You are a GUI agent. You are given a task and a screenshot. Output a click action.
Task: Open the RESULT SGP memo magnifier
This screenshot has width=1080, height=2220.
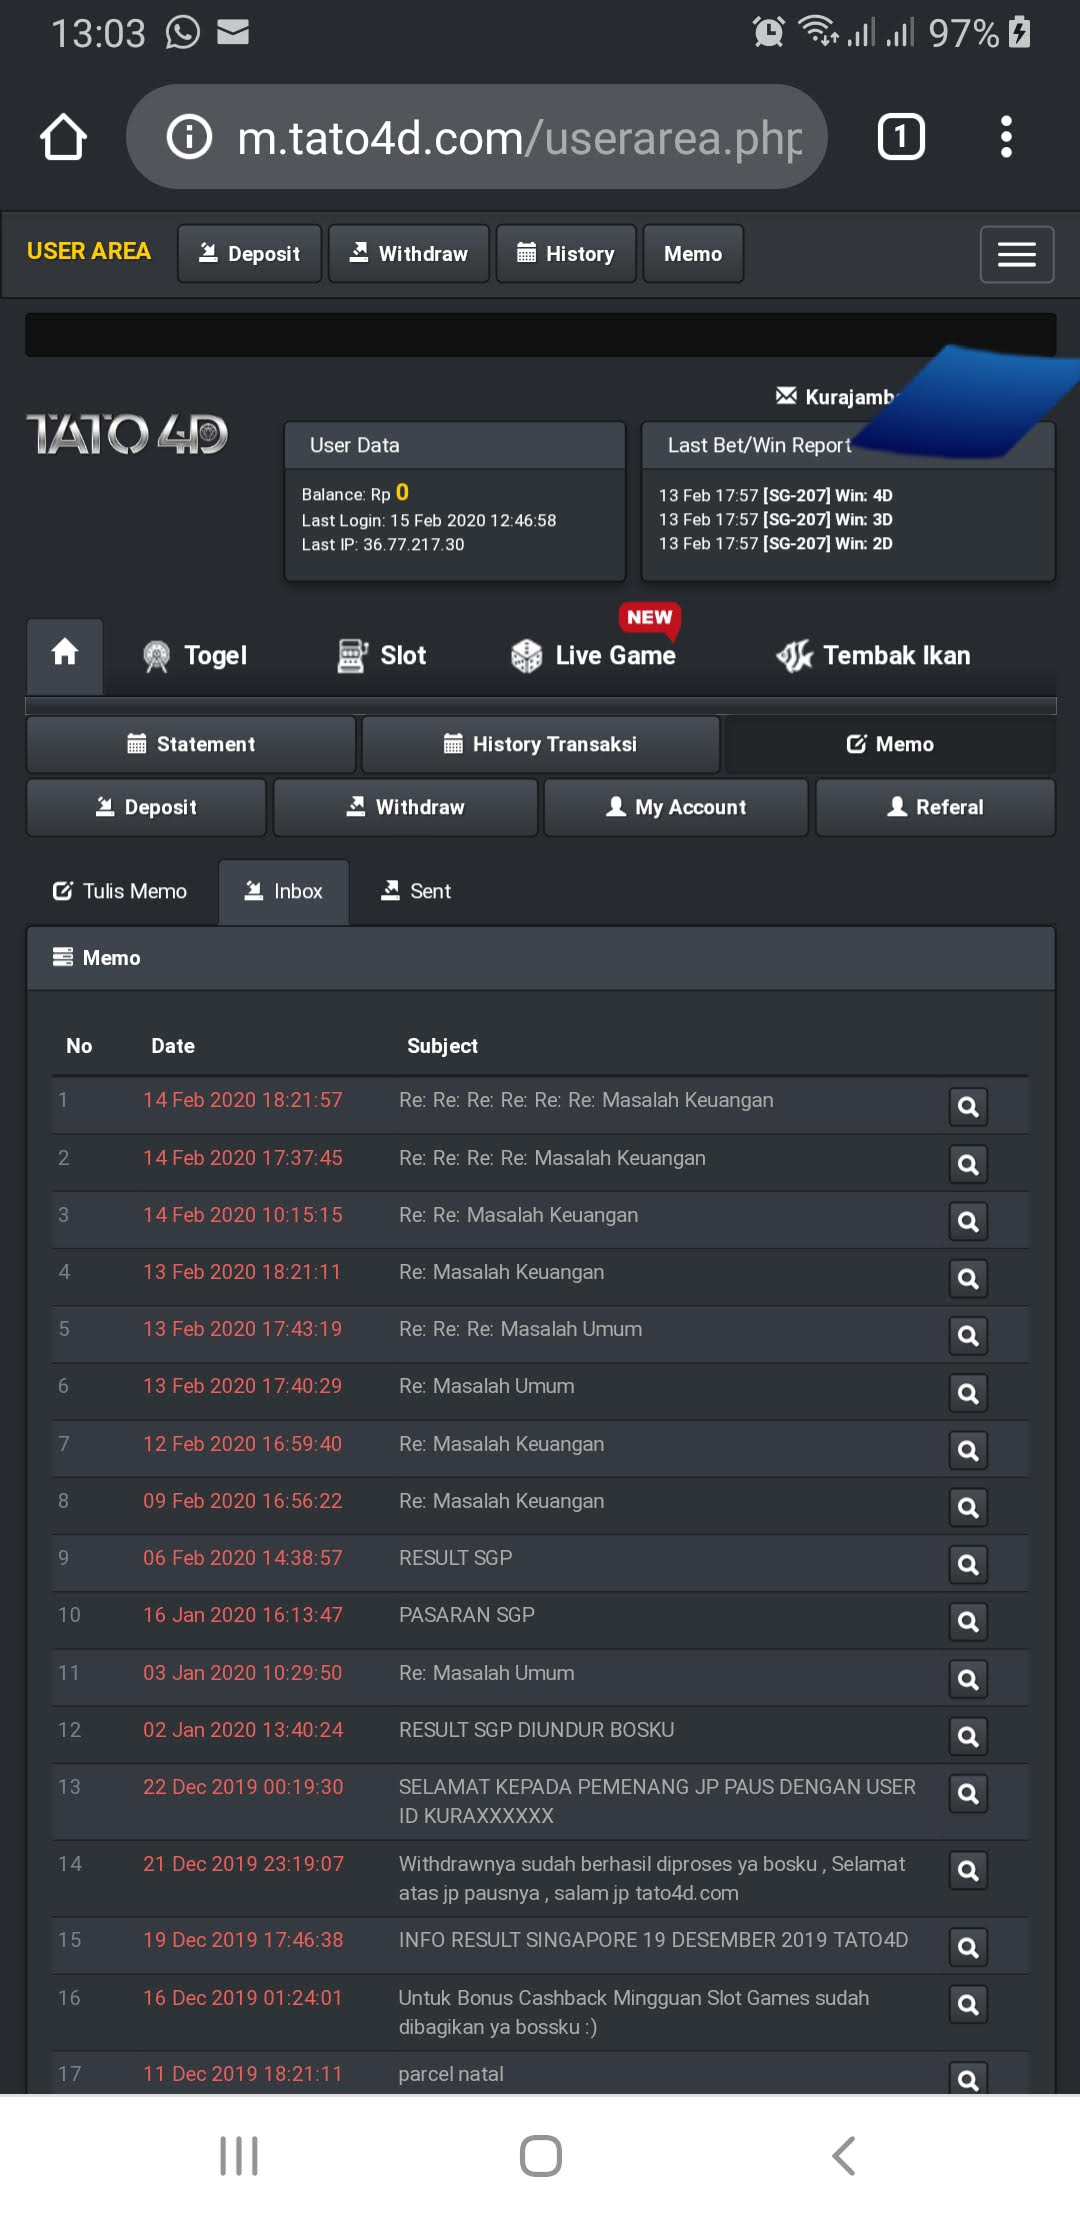pos(967,1565)
